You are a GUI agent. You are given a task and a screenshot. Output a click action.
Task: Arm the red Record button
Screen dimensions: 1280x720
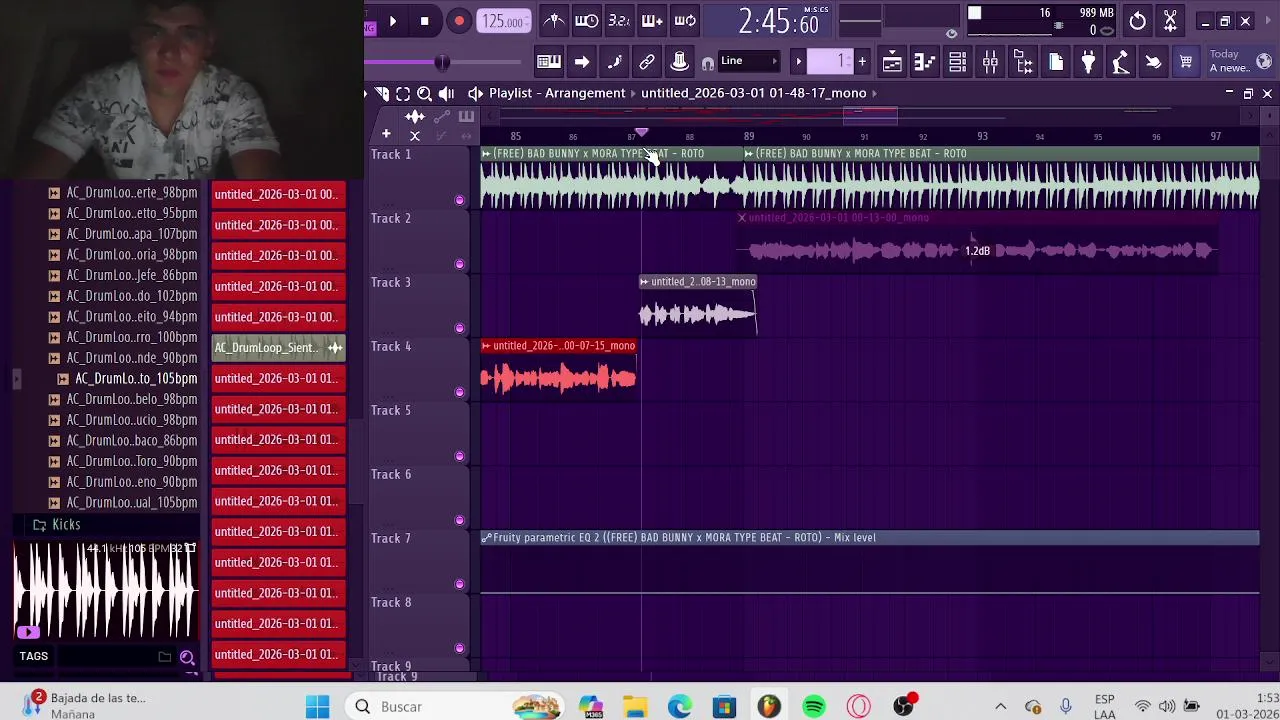point(458,21)
